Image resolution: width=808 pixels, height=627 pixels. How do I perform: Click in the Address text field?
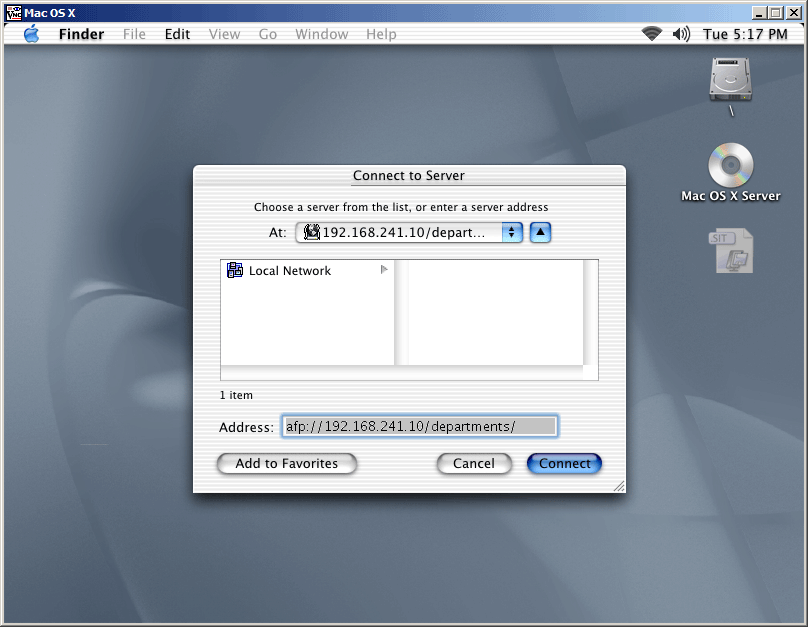[x=418, y=427]
